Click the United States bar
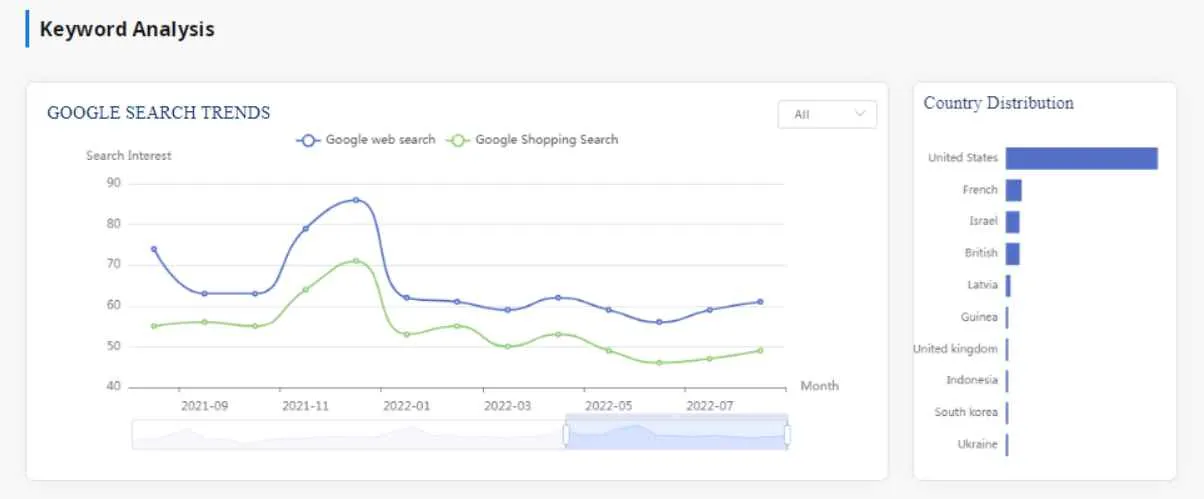Viewport: 1204px width, 499px height. click(x=1081, y=158)
